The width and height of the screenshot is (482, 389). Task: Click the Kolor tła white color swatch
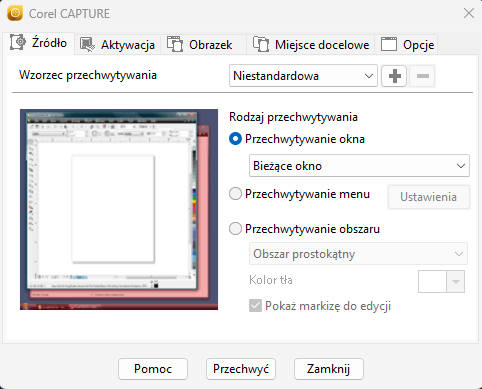(432, 282)
